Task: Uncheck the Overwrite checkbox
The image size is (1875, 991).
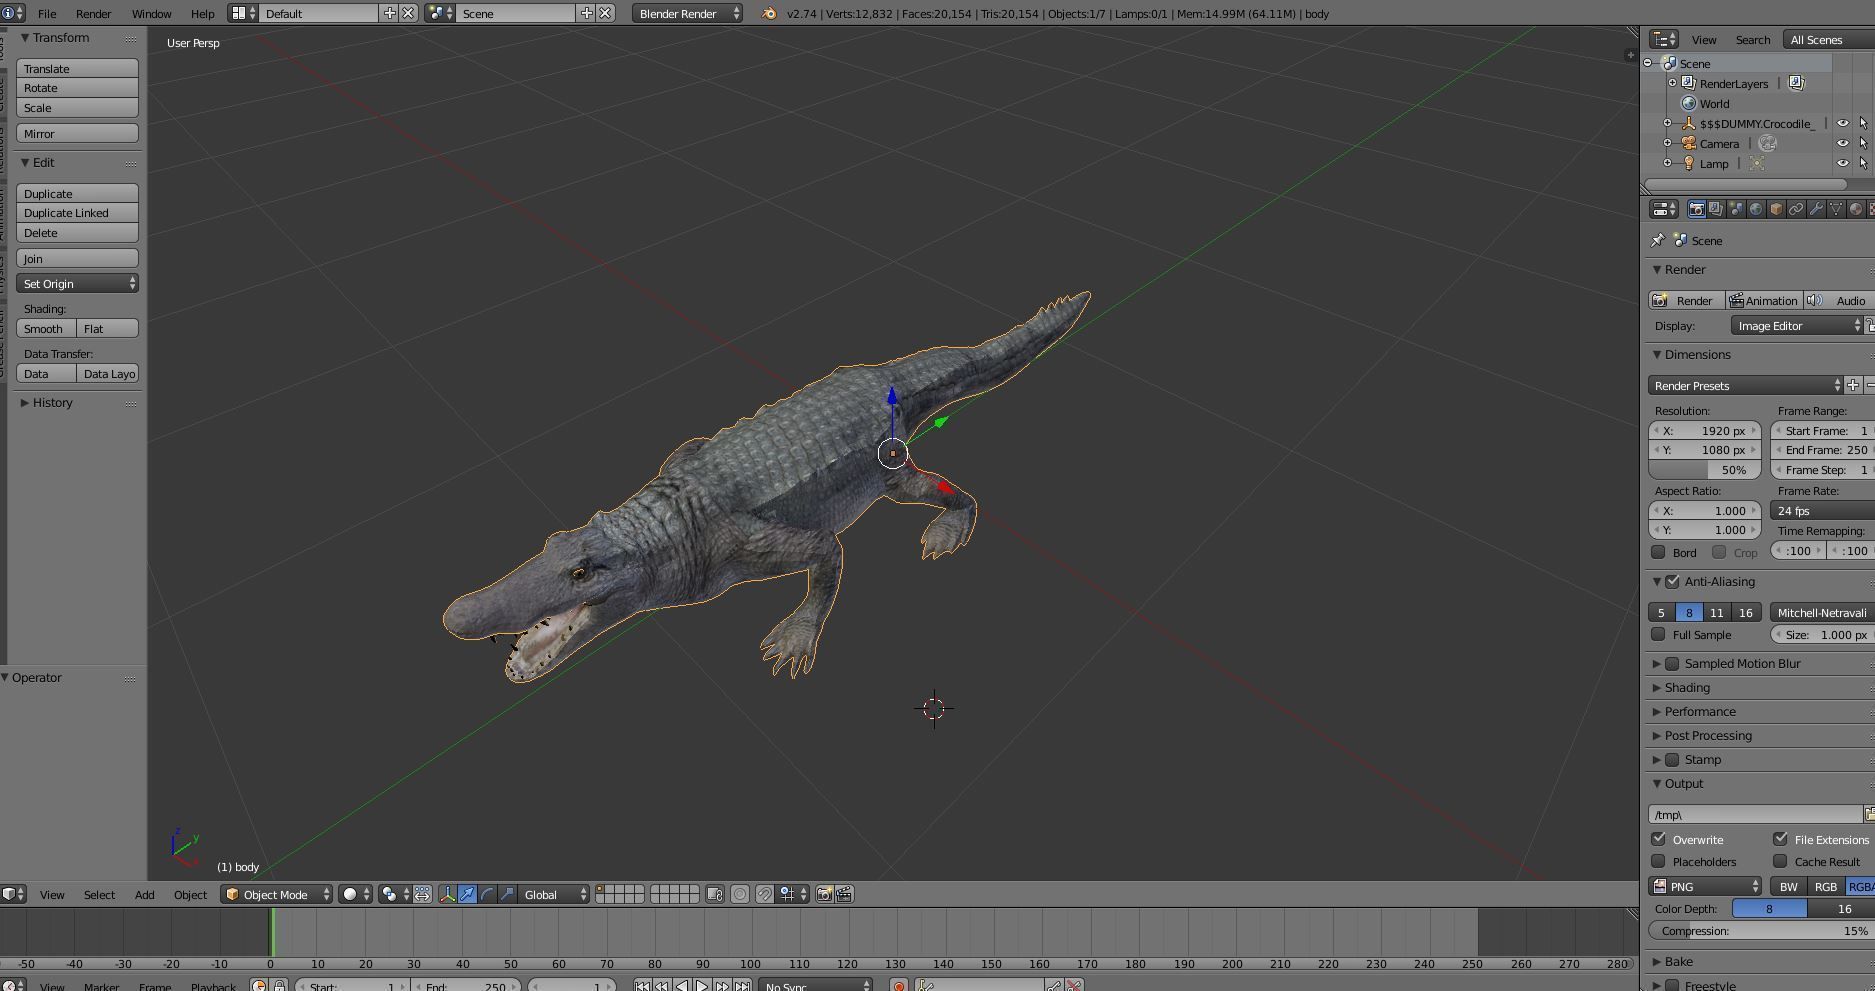Action: point(1658,839)
